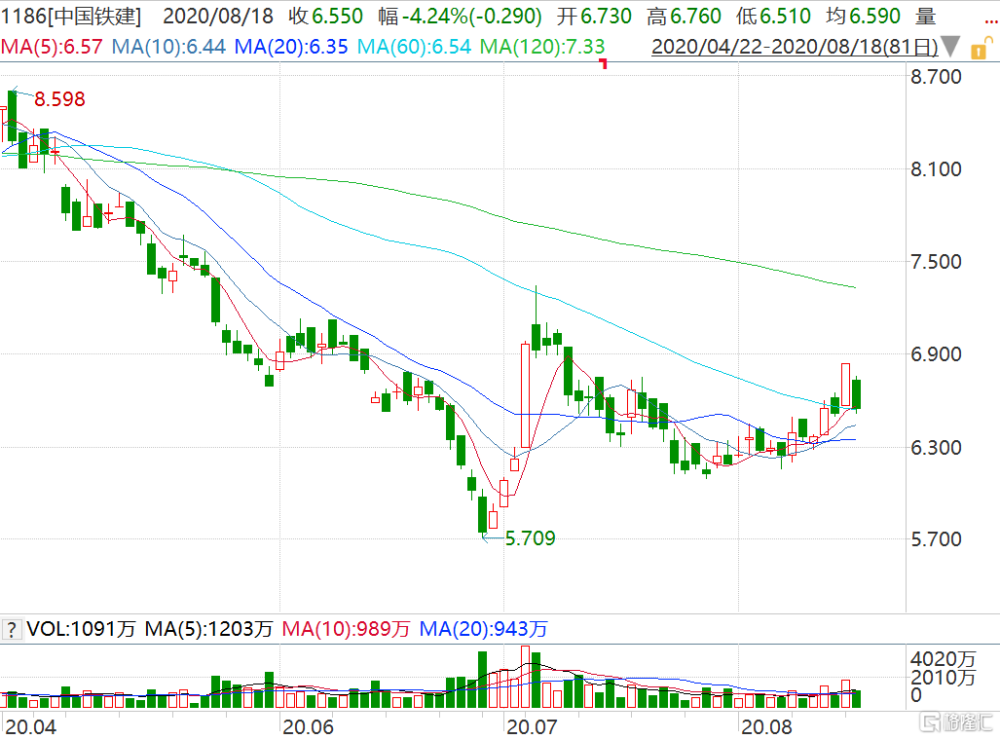This screenshot has height=740, width=1000.
Task: Click the 2020/08/18 date in header
Action: tap(217, 16)
